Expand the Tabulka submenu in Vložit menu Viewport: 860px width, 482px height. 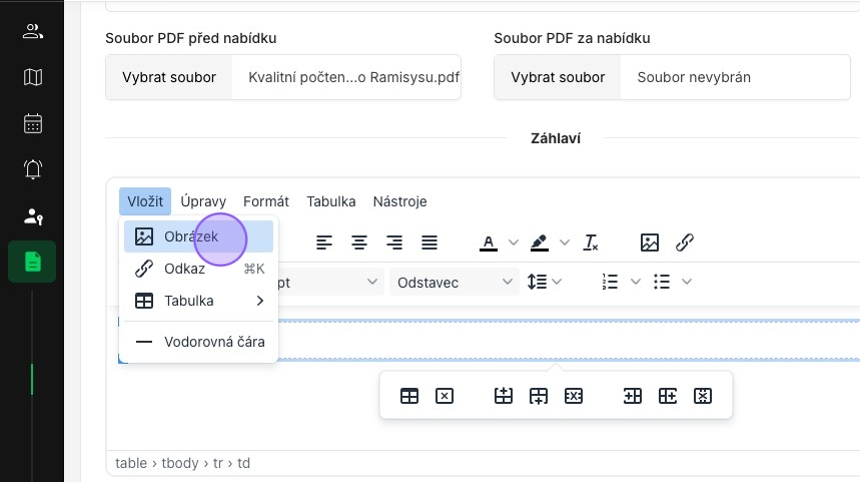199,300
